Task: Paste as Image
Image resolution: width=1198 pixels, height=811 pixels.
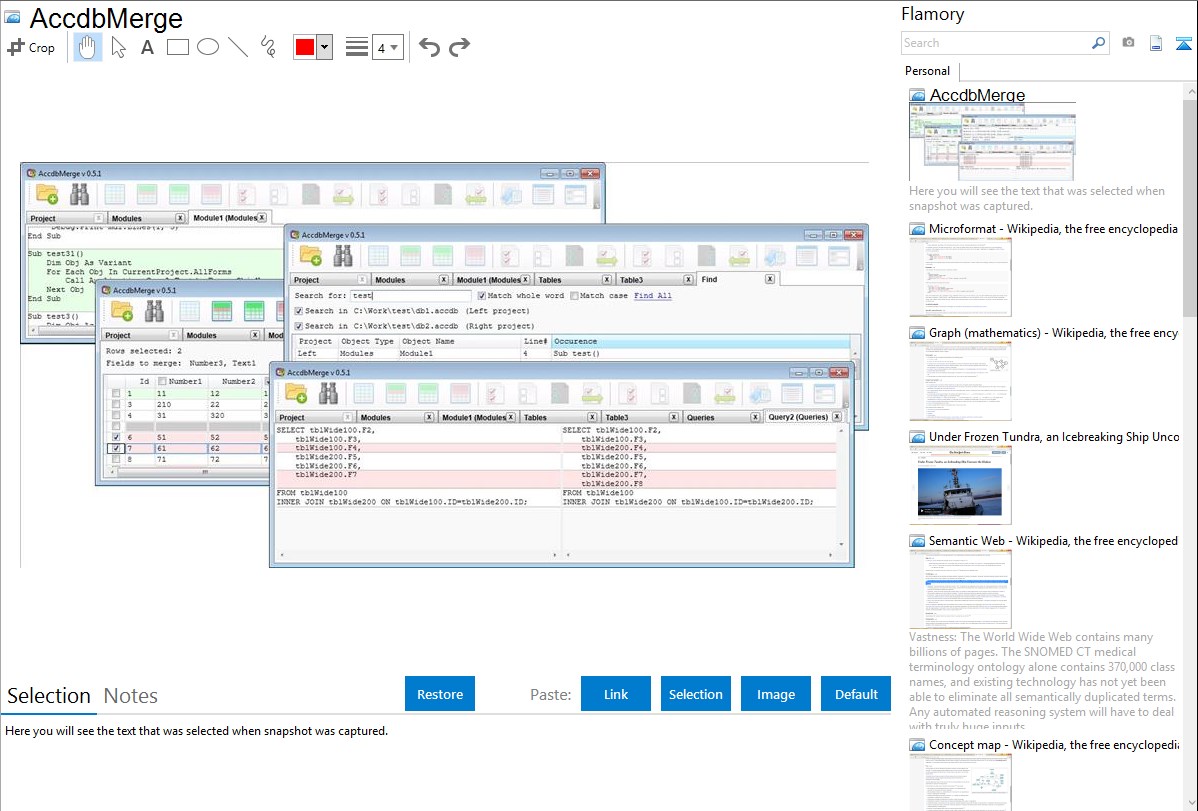Action: pyautogui.click(x=776, y=694)
